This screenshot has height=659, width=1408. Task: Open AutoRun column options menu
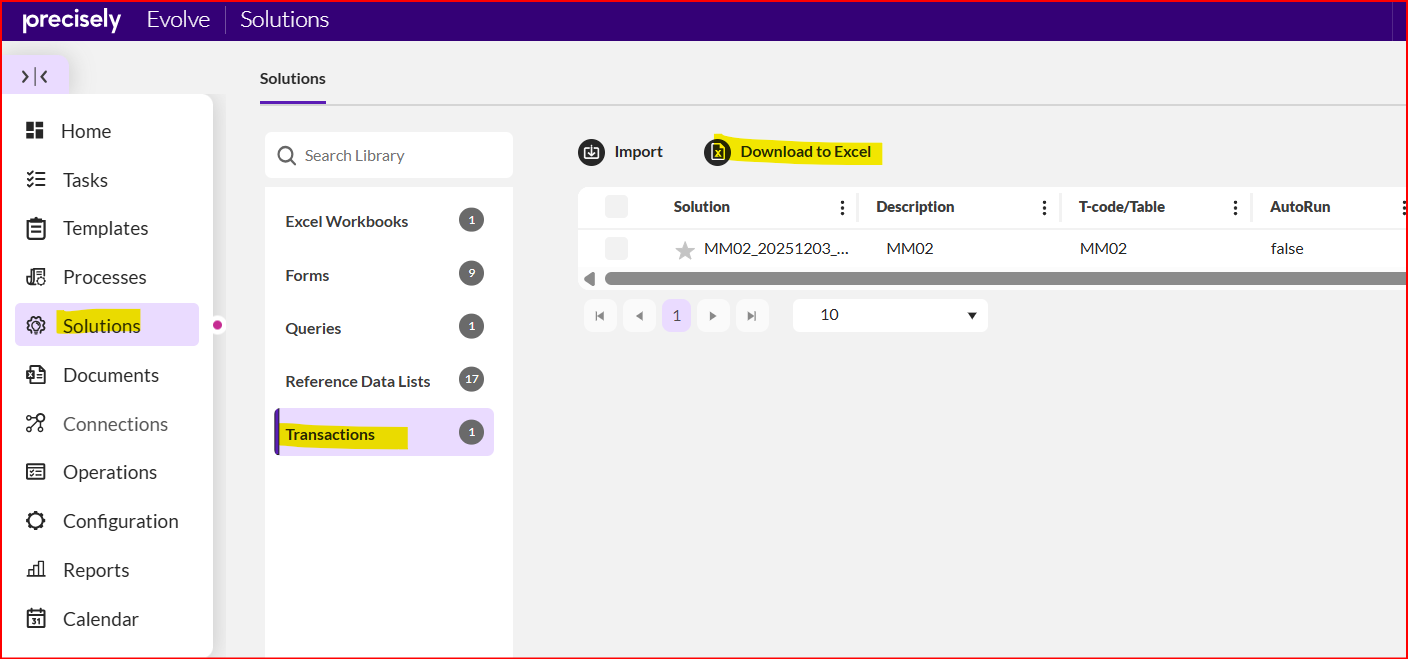pos(1404,208)
